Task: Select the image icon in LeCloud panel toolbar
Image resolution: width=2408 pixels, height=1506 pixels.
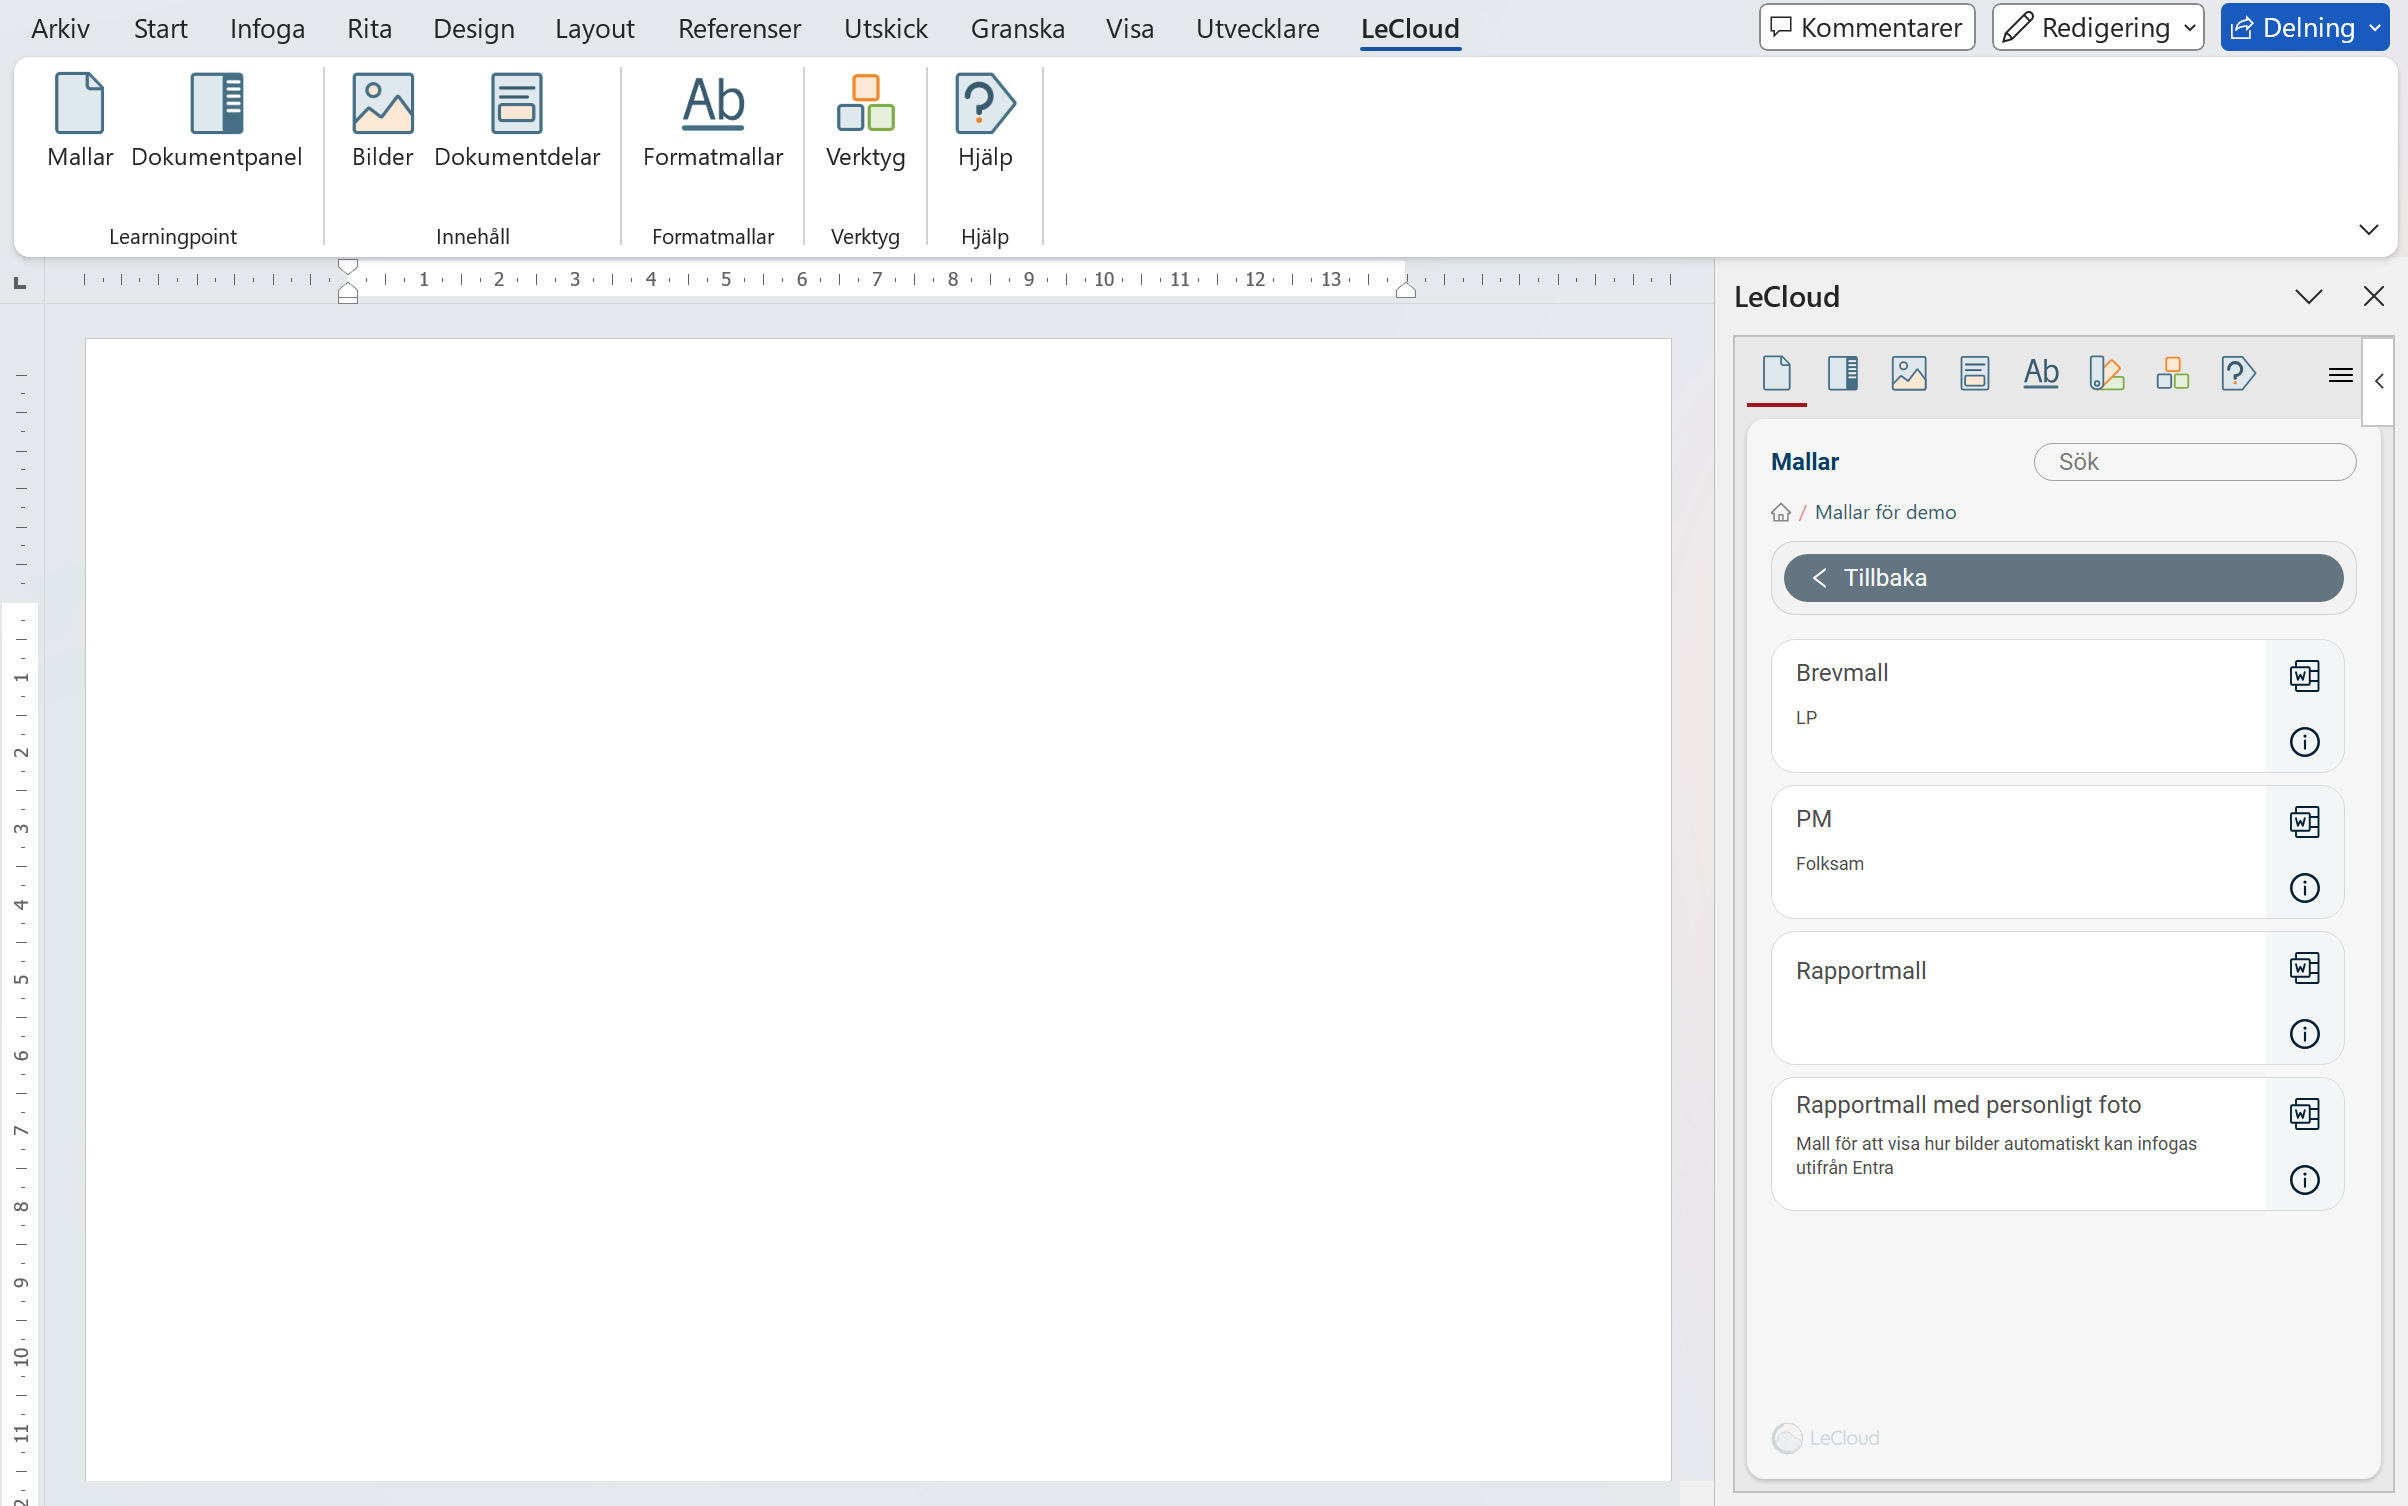Action: point(1908,374)
